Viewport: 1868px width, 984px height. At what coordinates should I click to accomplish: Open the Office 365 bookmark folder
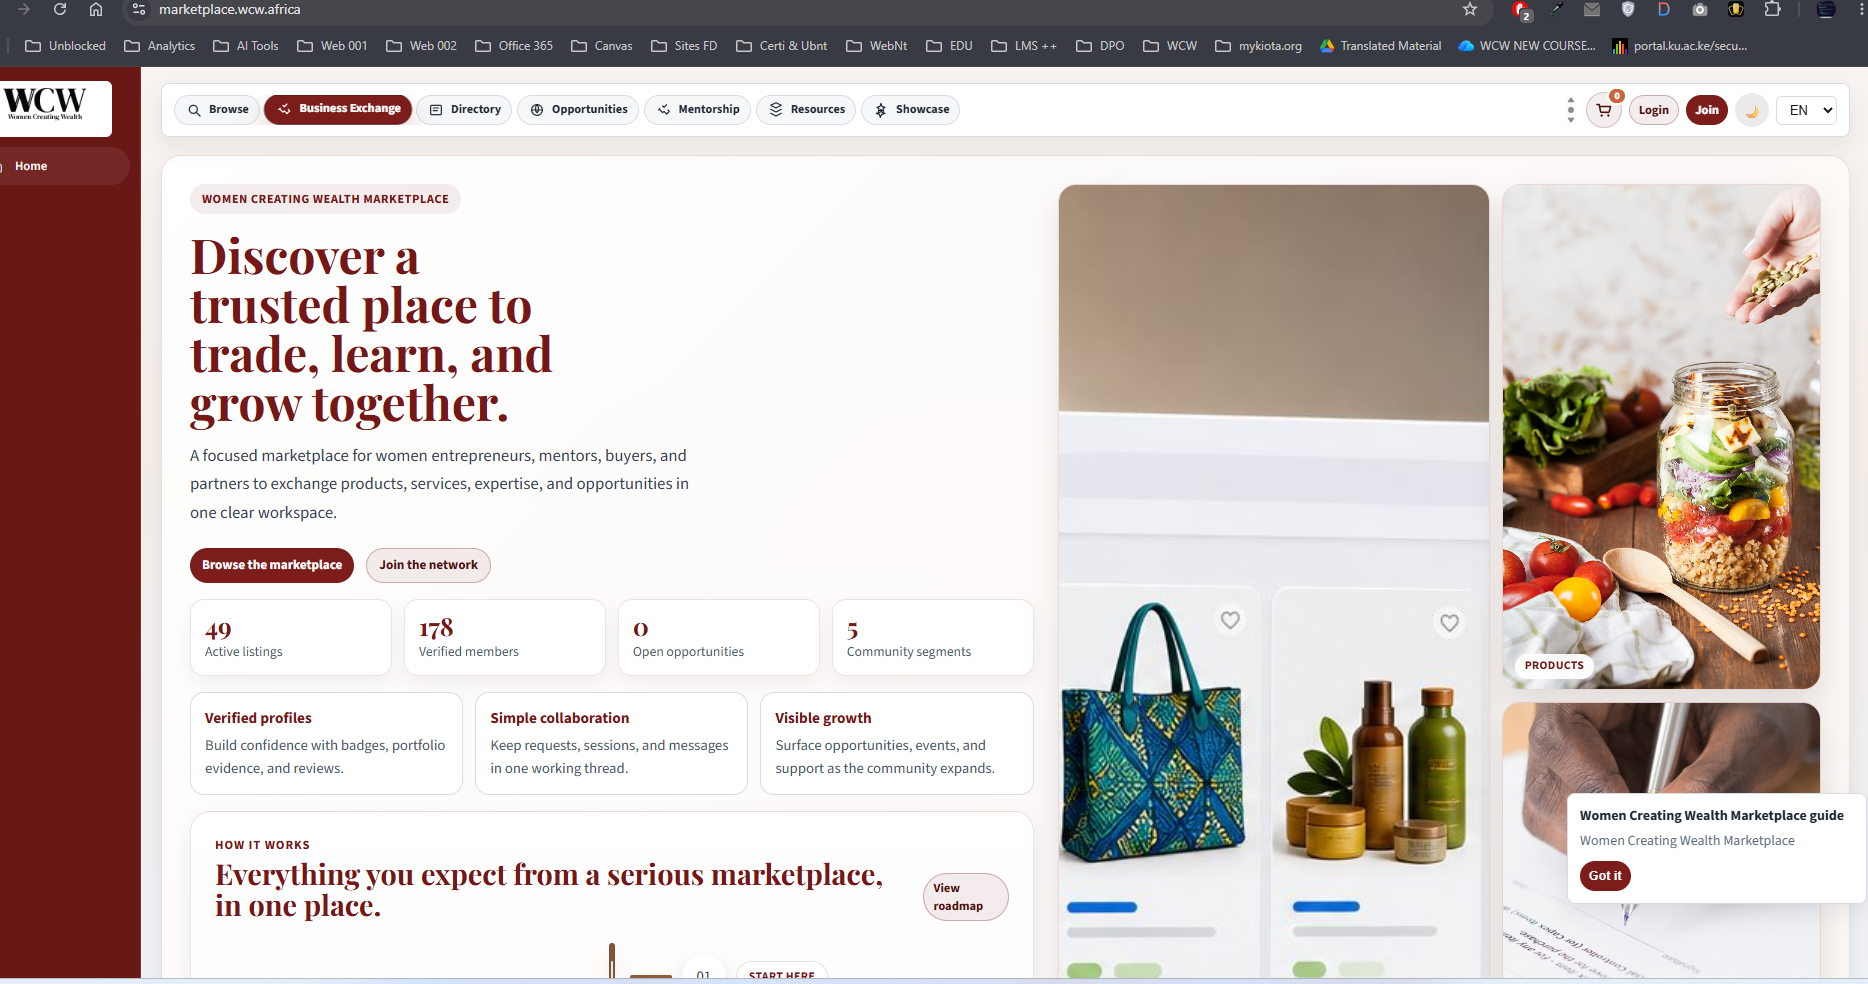(514, 46)
